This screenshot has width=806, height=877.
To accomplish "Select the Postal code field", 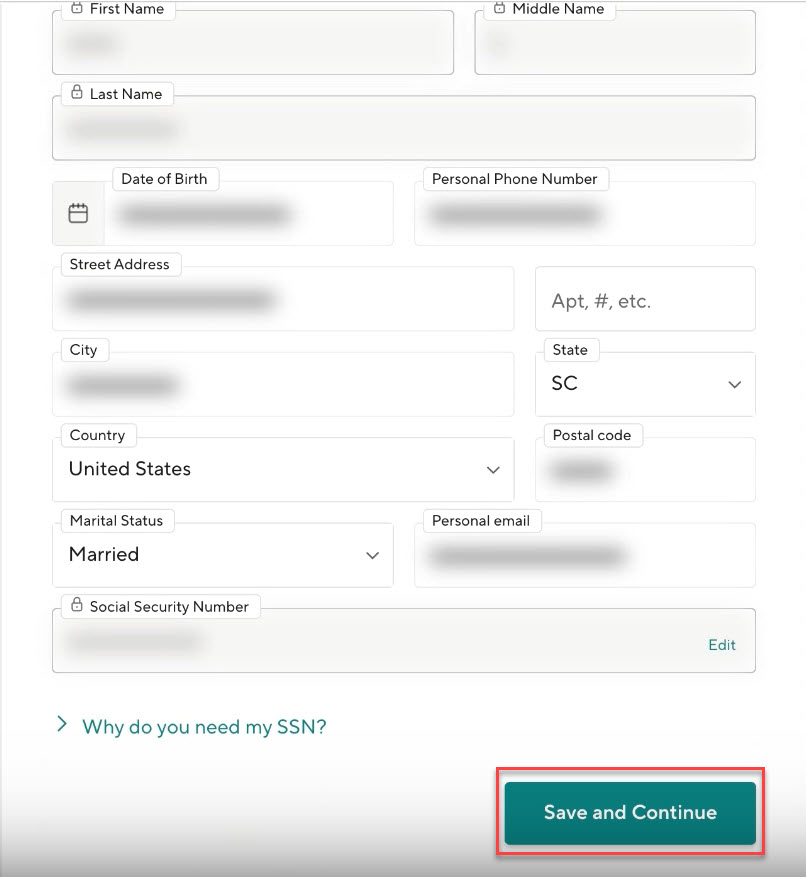I will coord(645,471).
